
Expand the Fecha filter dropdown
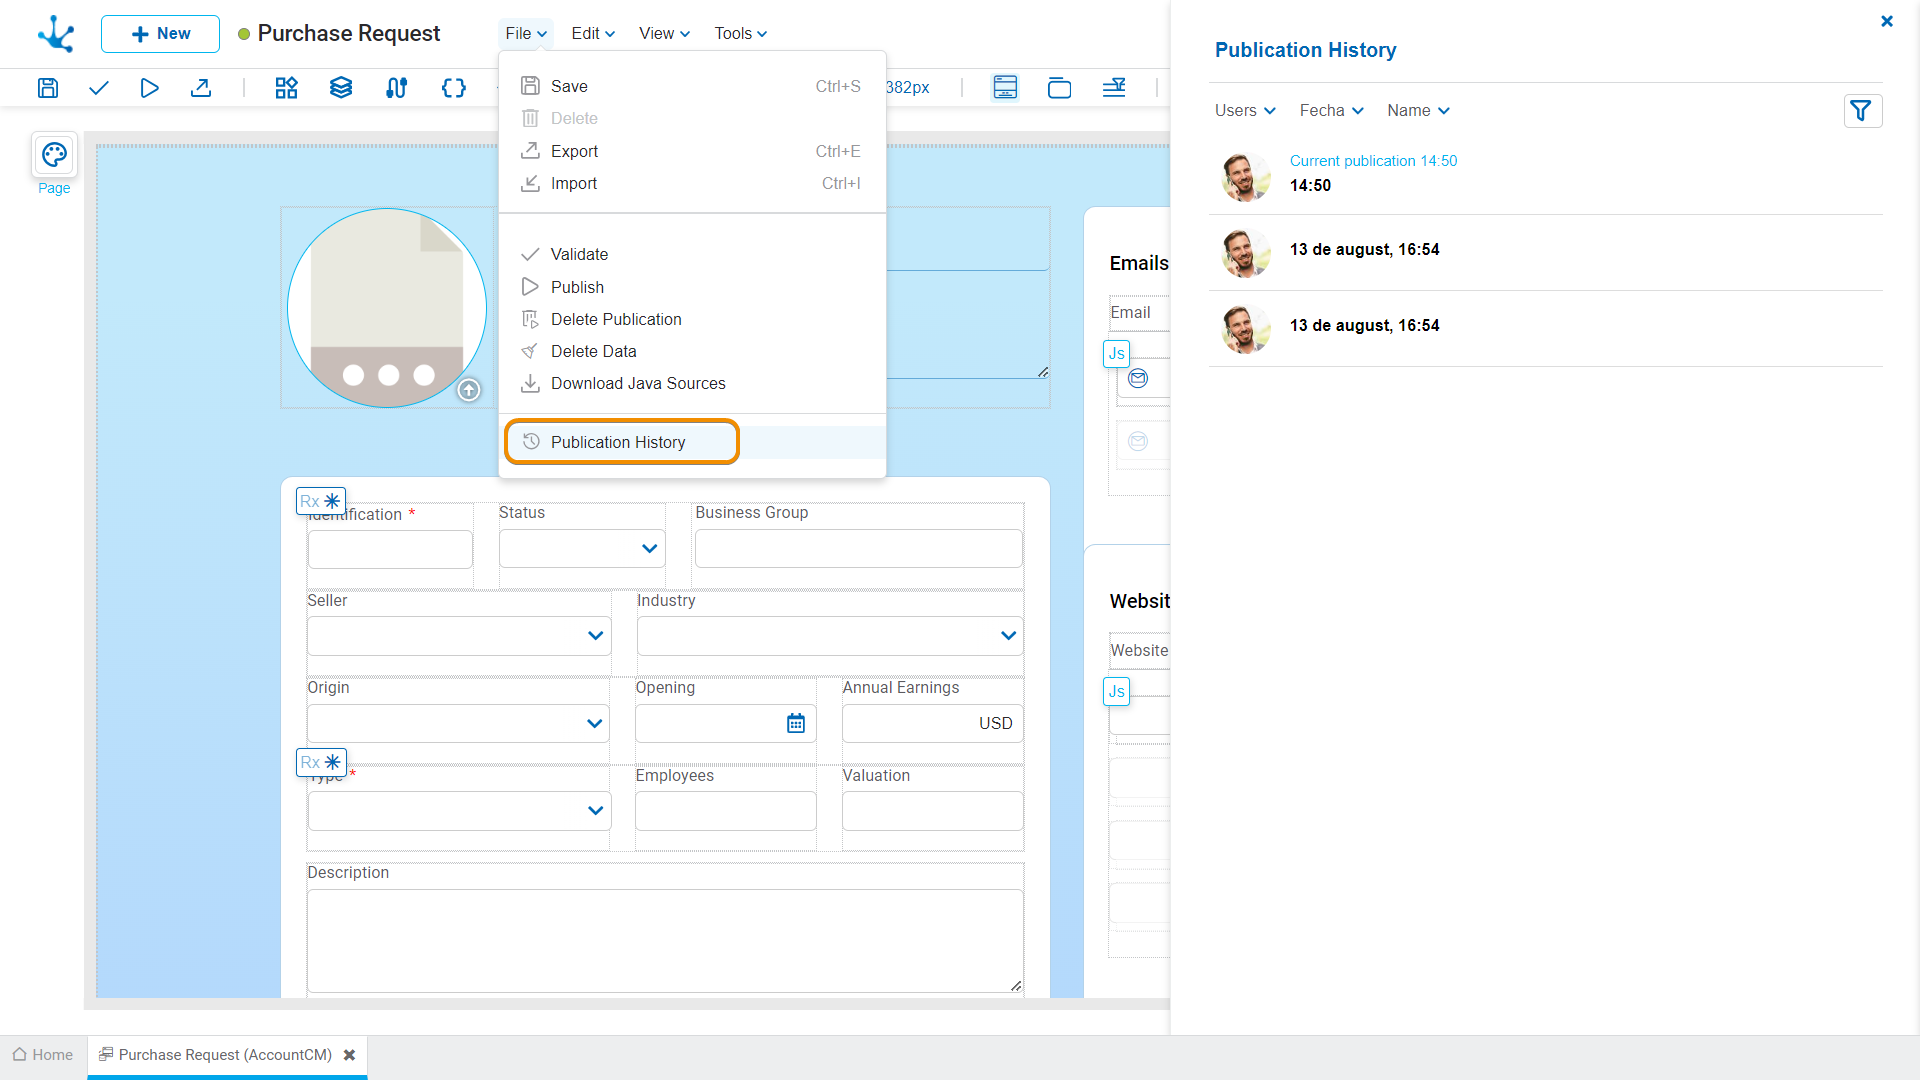tap(1331, 111)
